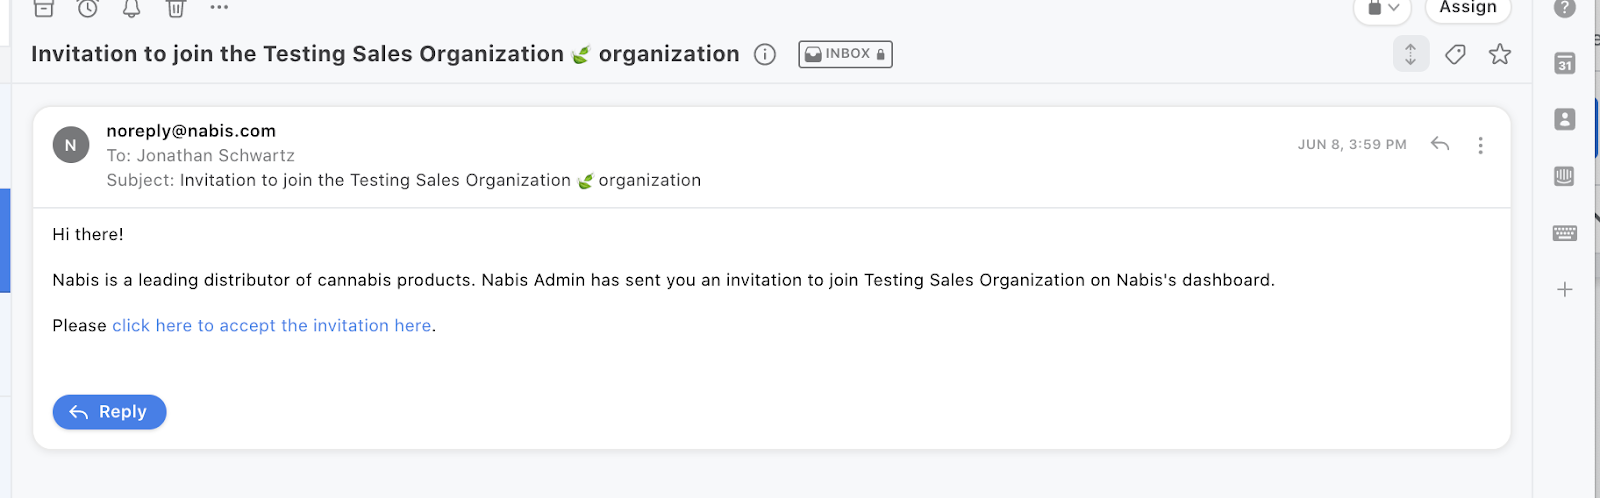This screenshot has width=1600, height=498.
Task: Follow the accept invitation link
Action: point(271,326)
